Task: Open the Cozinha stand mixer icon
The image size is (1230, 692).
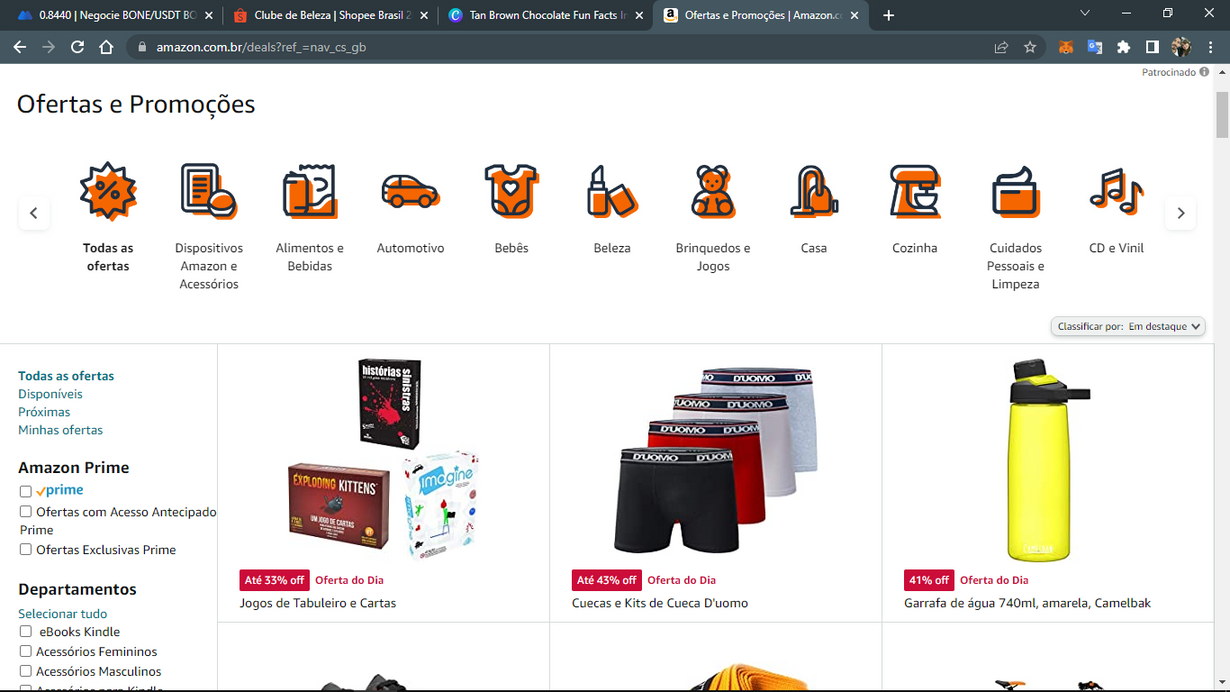Action: click(914, 191)
